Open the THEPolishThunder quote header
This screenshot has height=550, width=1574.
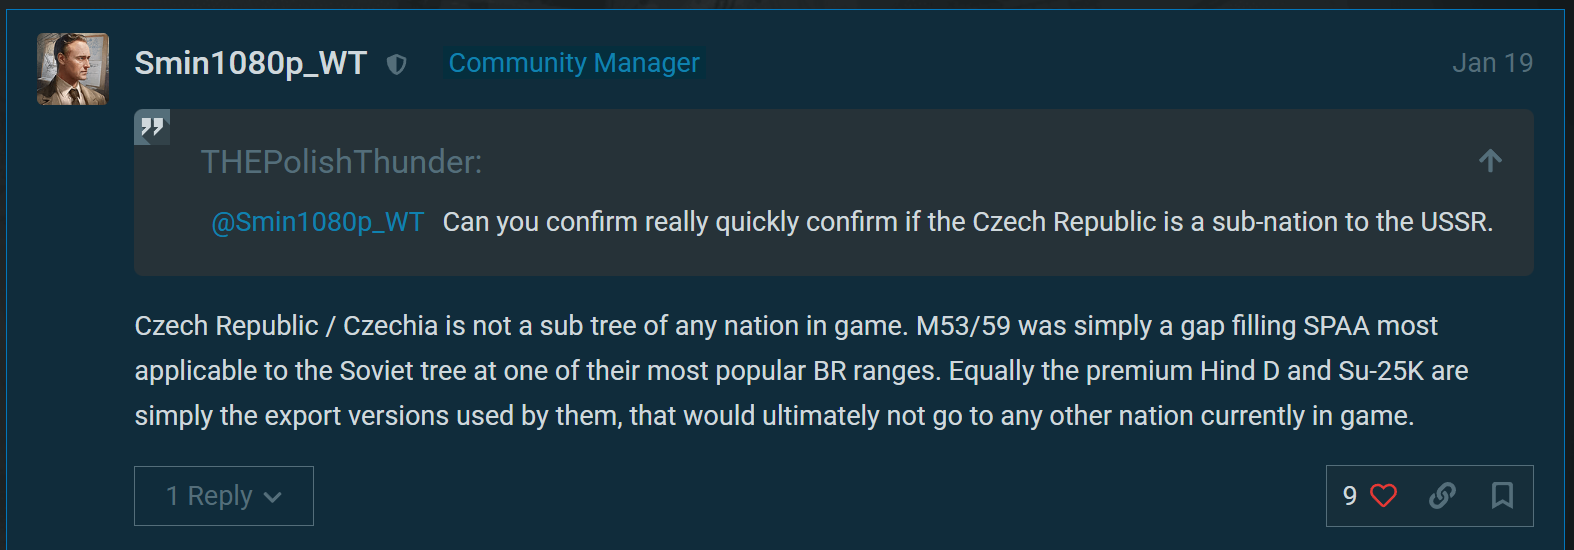pyautogui.click(x=341, y=162)
